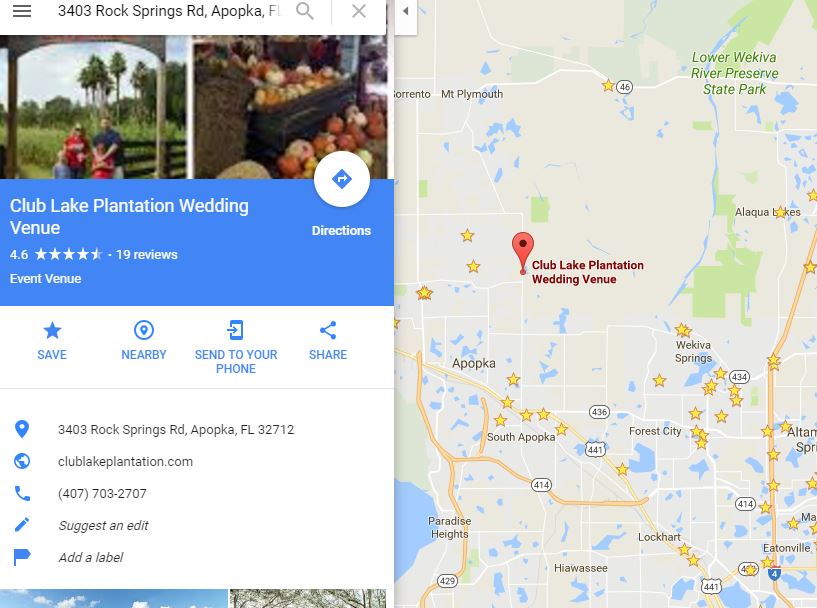
Task: Call the phone number (407) 703-2707
Action: tap(102, 493)
